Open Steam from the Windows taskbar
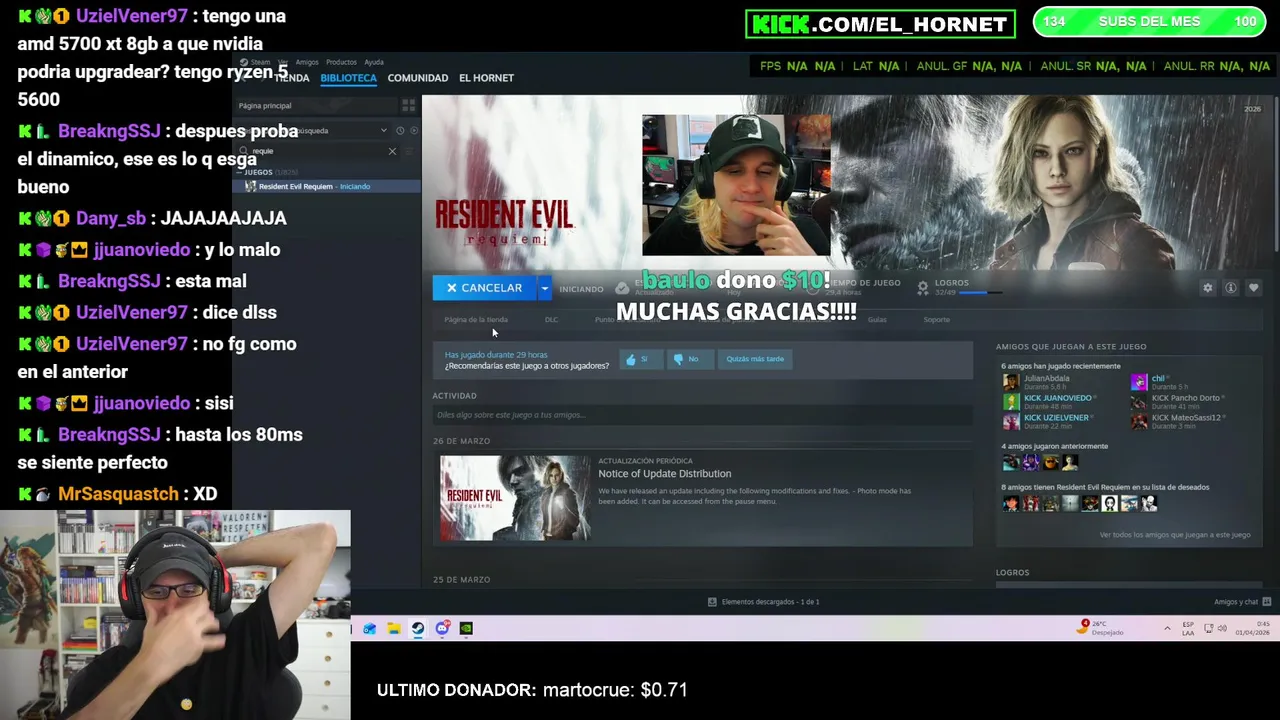Image resolution: width=1280 pixels, height=720 pixels. [418, 629]
